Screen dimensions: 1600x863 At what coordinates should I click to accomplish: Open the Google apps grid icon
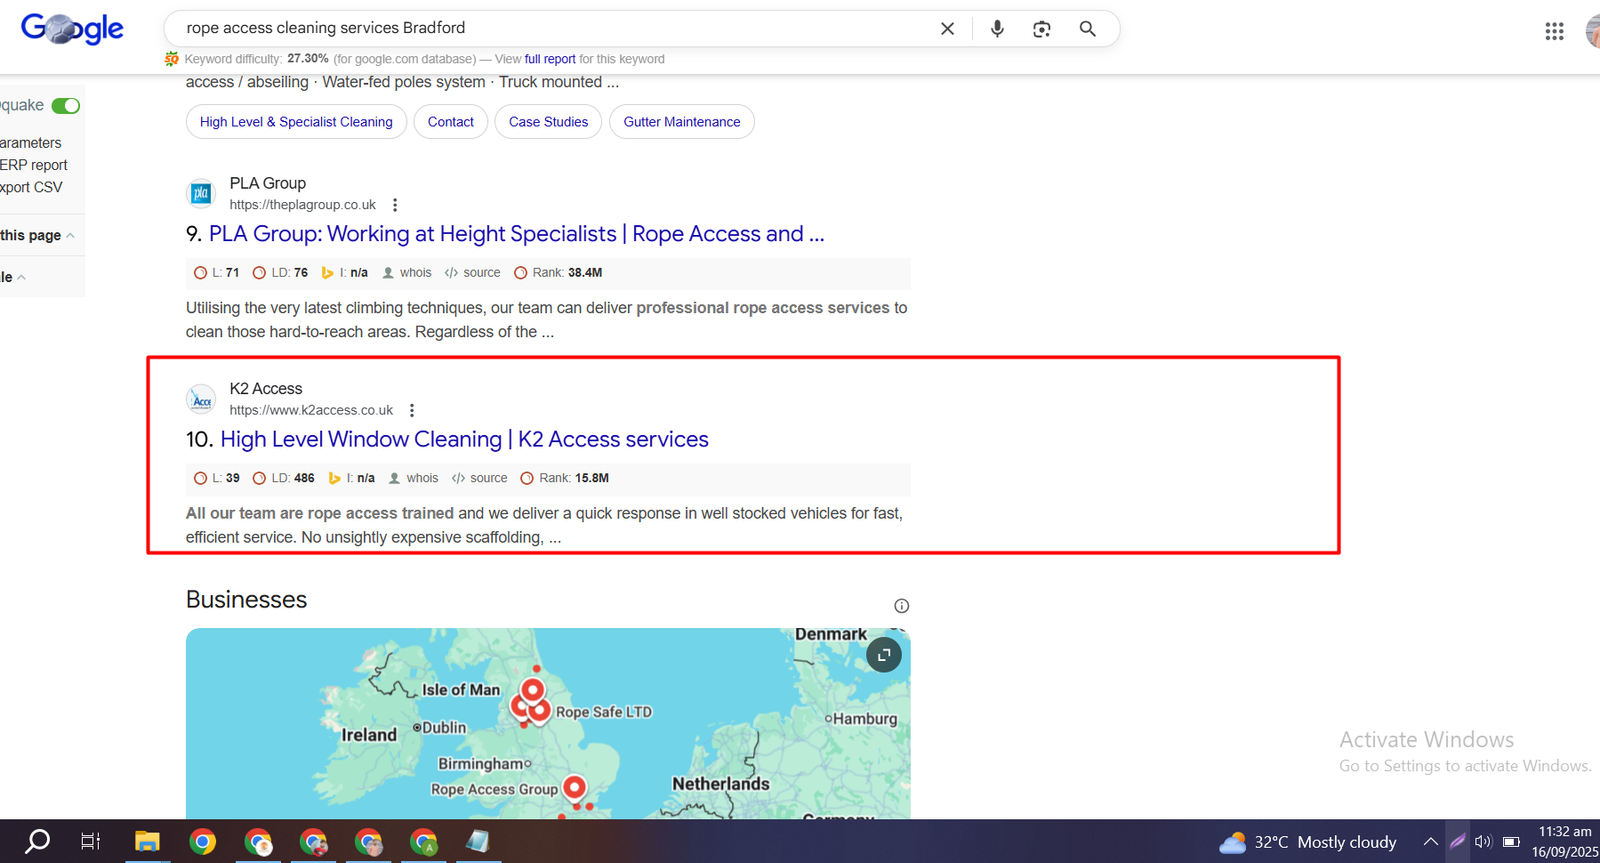1553,31
